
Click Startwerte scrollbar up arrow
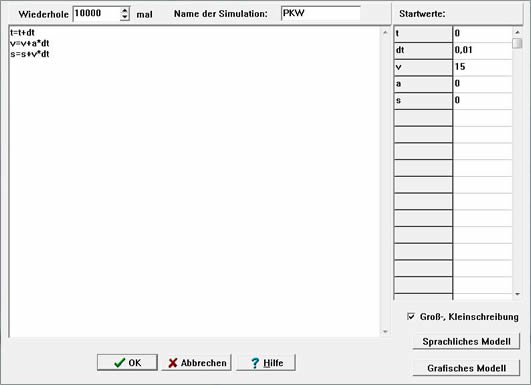pos(517,32)
